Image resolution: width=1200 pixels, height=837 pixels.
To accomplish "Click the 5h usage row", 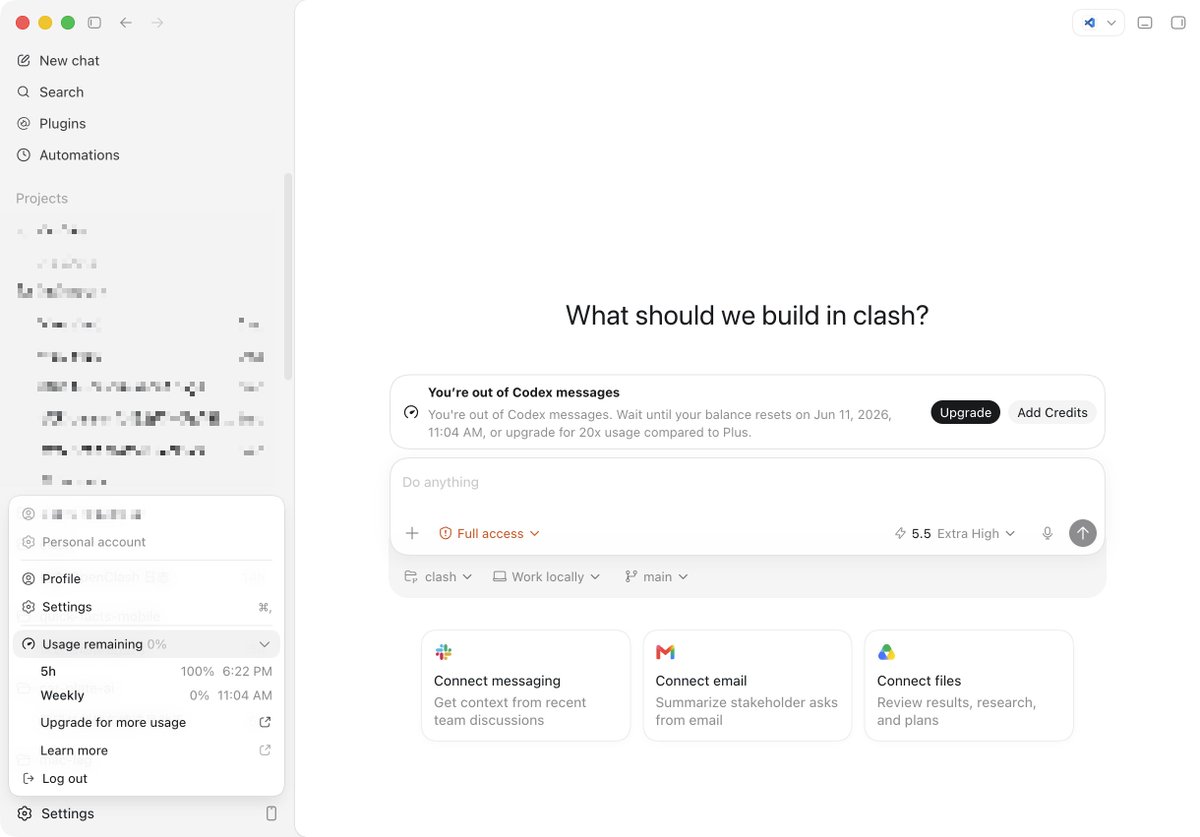I will 156,671.
